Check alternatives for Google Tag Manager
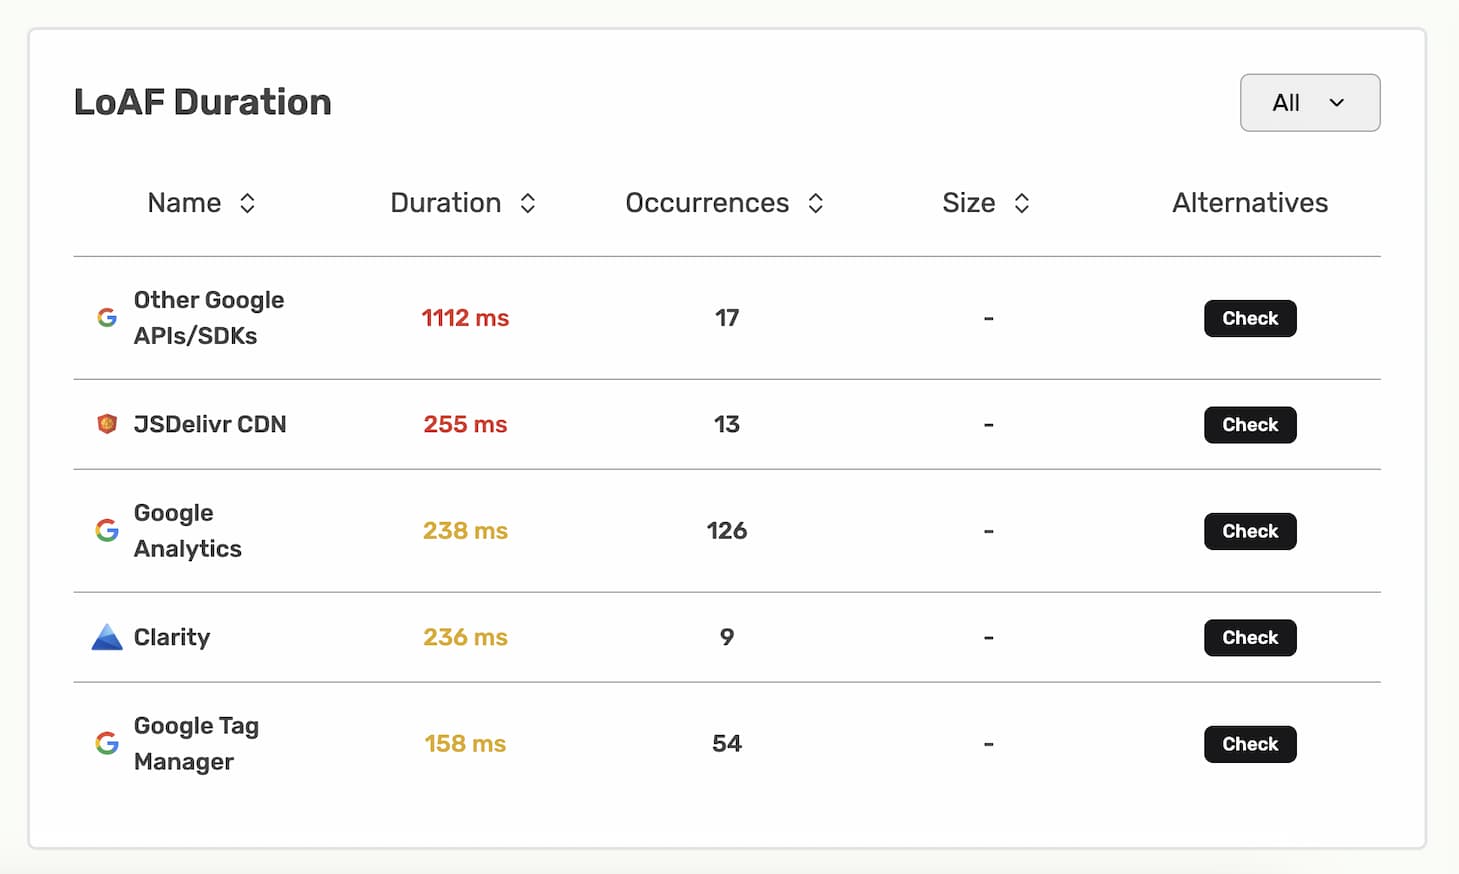Viewport: 1459px width, 874px height. point(1250,744)
